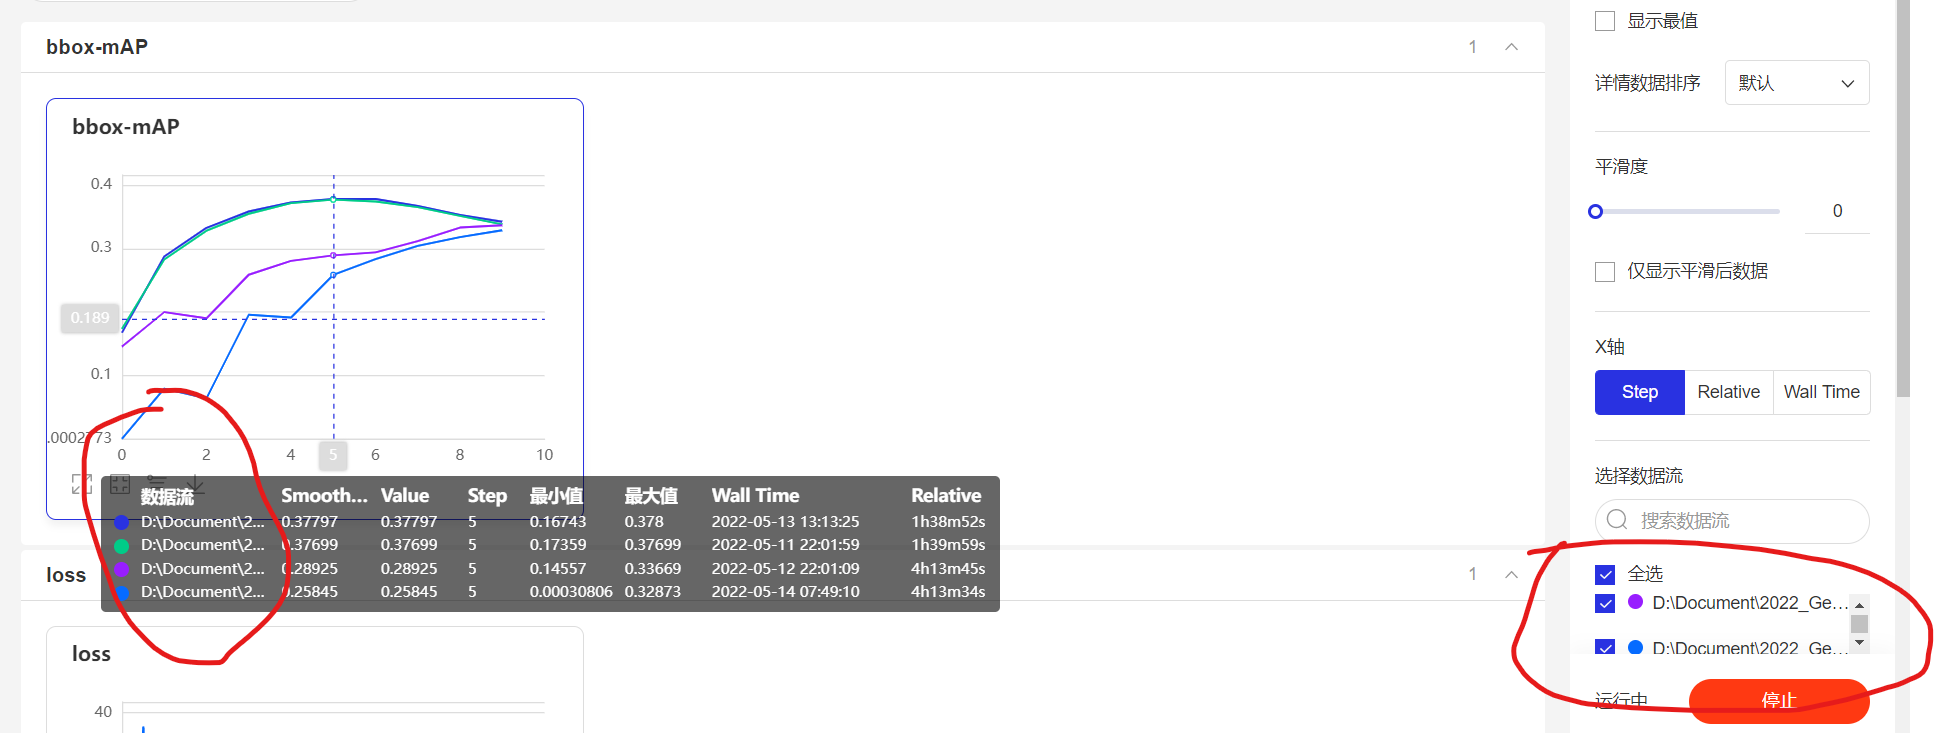Viewport: 1935px width, 733px height.
Task: Click the loss section header title
Action: coord(66,575)
